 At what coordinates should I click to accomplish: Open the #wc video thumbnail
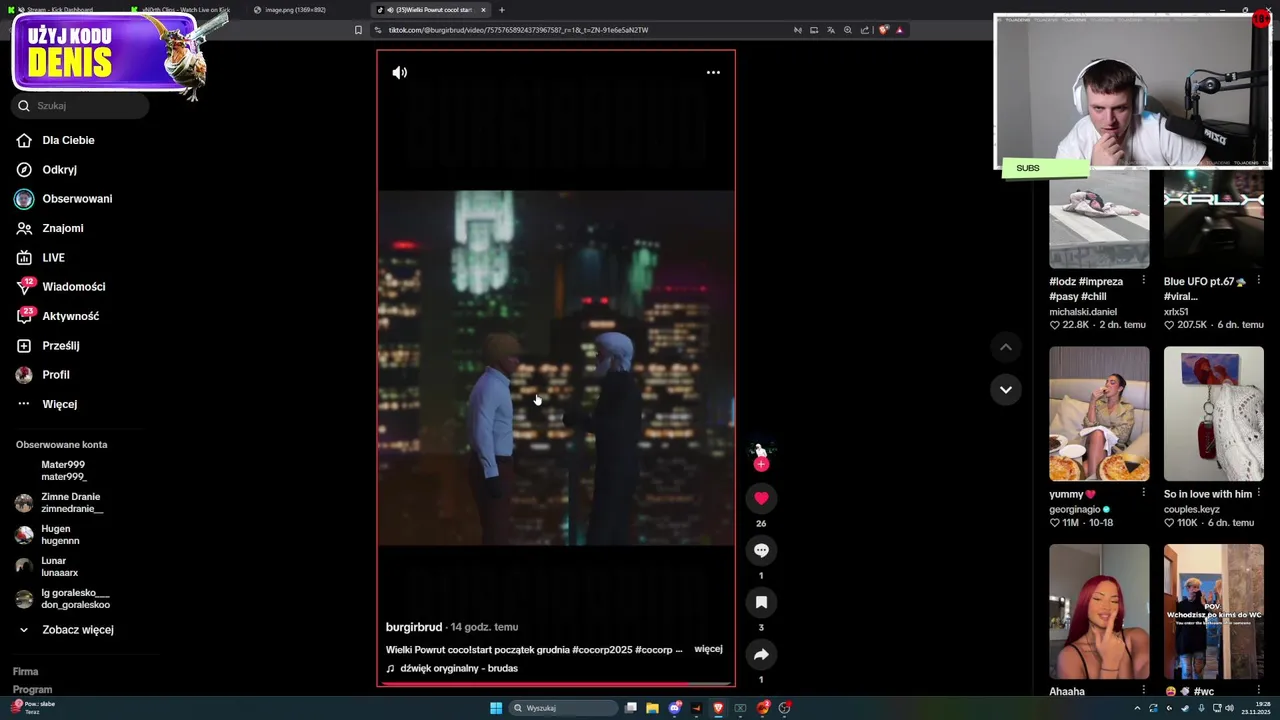(x=1214, y=611)
